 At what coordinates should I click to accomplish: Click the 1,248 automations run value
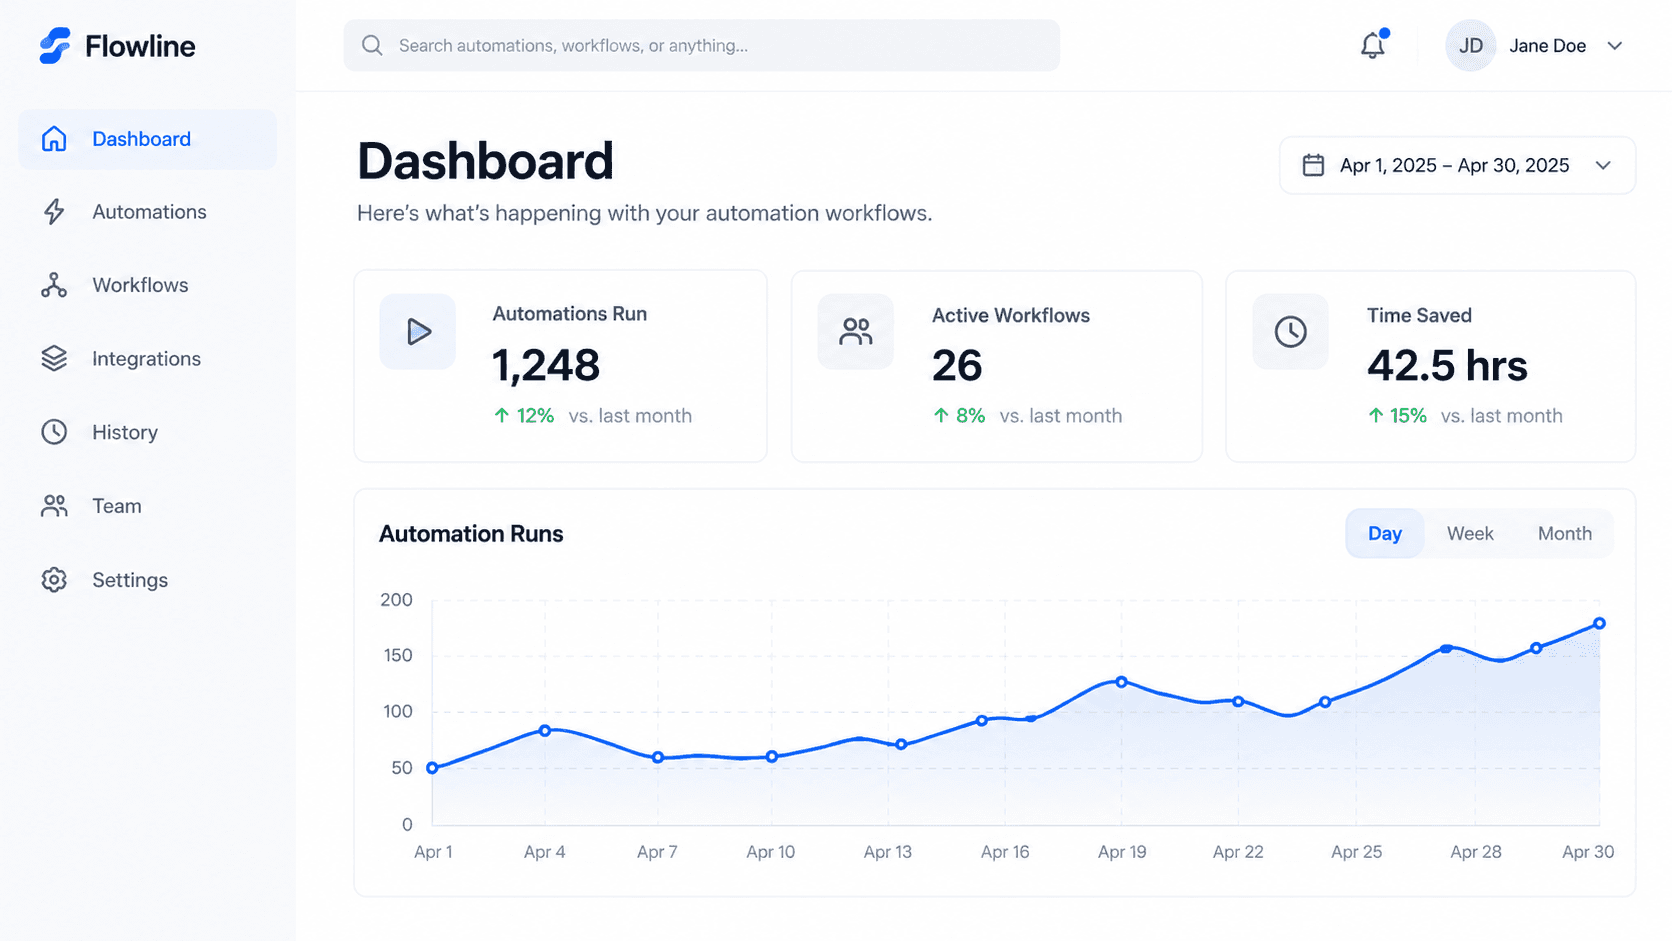pyautogui.click(x=546, y=365)
